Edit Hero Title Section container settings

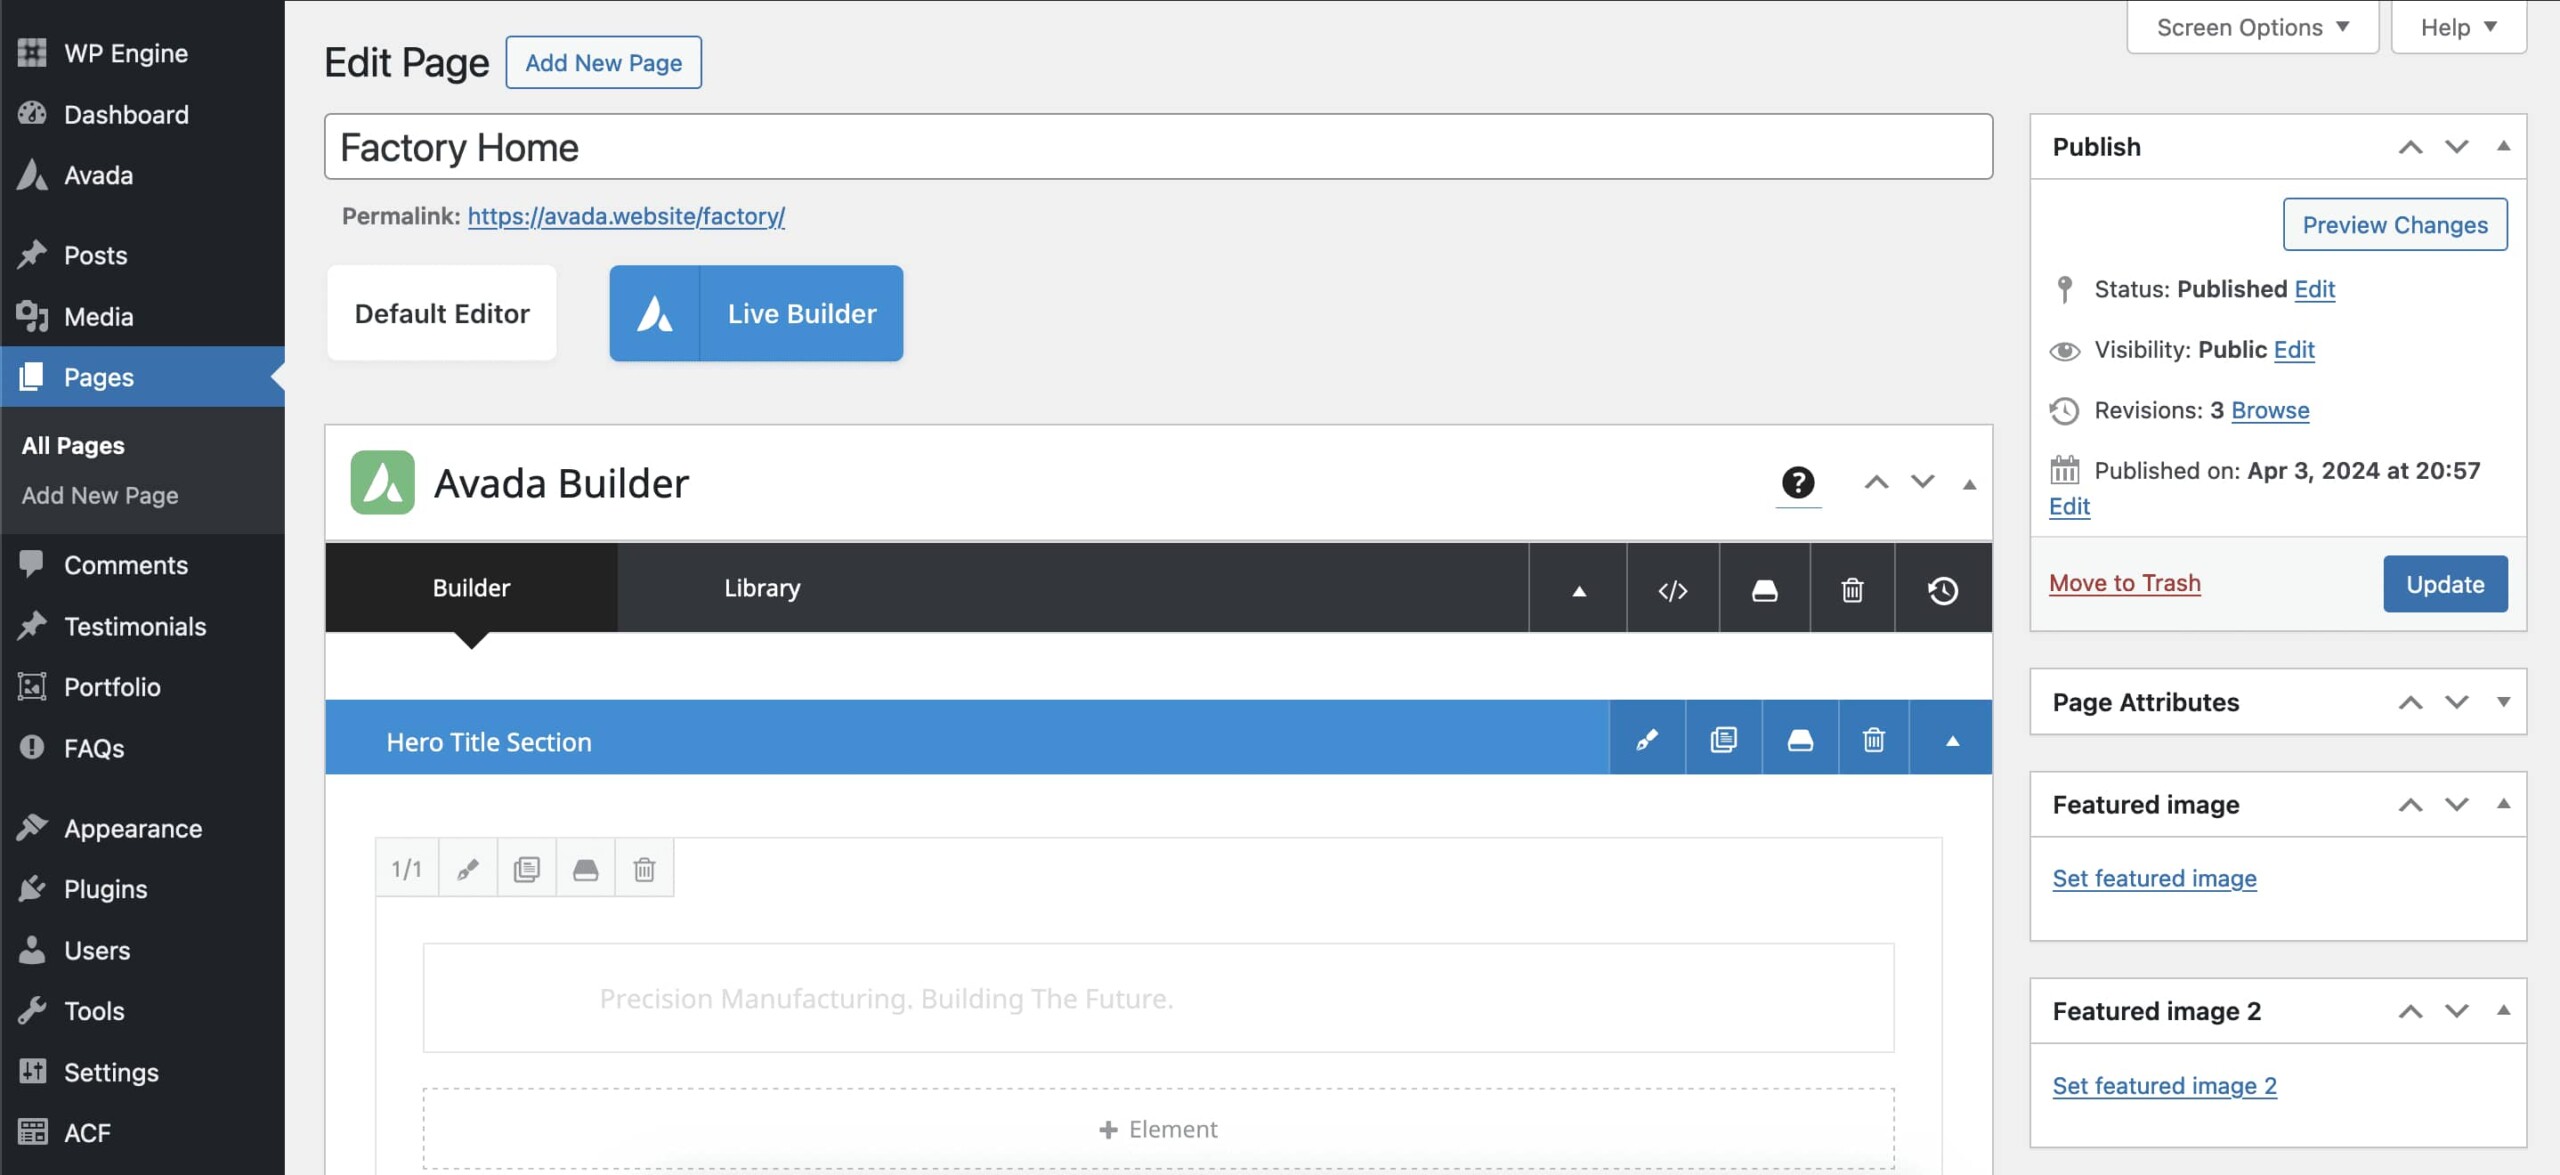pos(1647,740)
